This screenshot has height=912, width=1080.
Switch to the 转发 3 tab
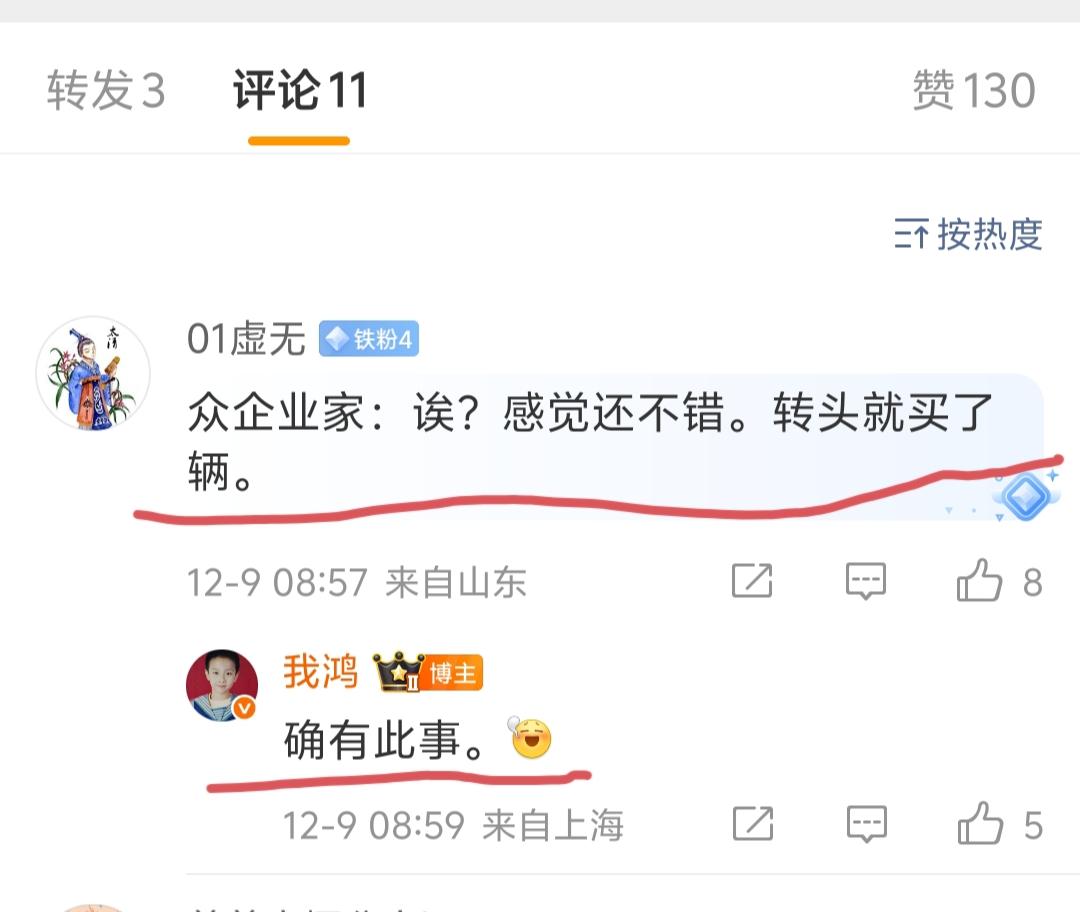tap(106, 90)
